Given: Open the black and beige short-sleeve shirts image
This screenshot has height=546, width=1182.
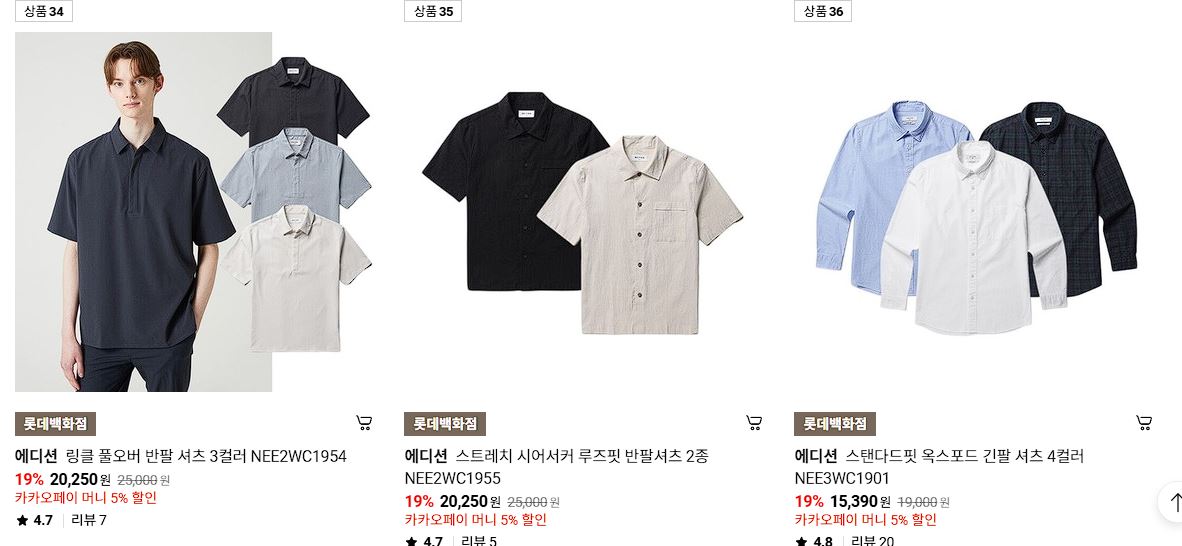Looking at the screenshot, I should 583,212.
